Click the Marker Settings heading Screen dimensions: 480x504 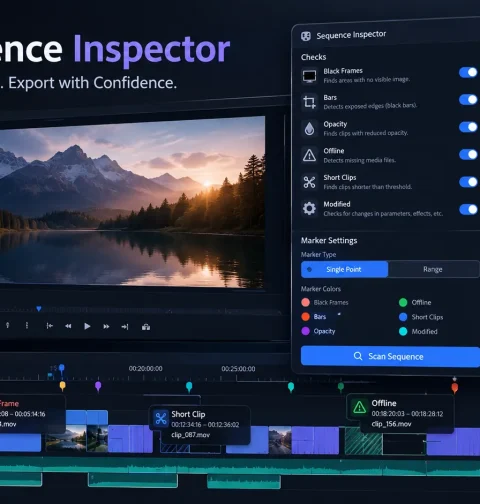(329, 241)
